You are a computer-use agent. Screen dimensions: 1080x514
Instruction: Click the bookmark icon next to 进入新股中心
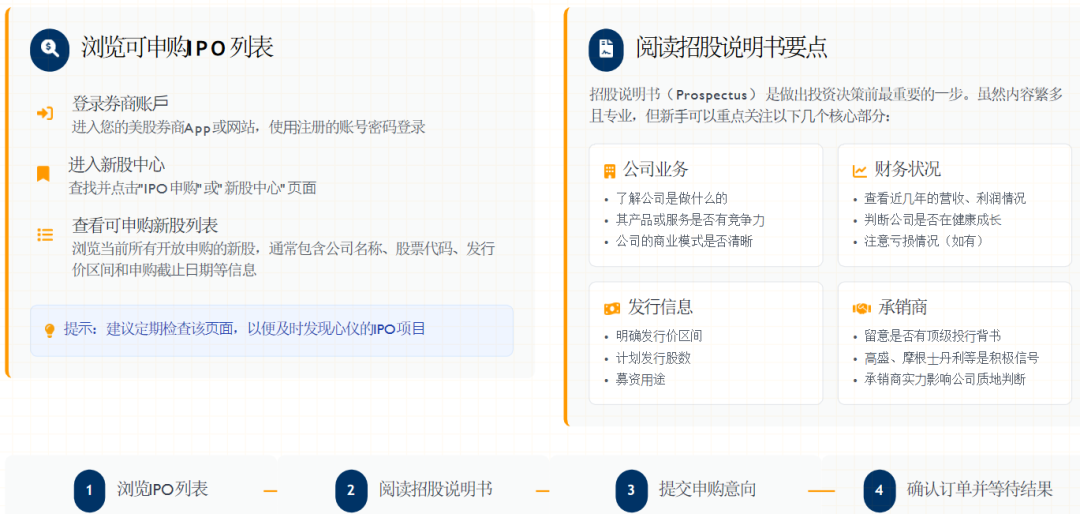click(x=43, y=174)
